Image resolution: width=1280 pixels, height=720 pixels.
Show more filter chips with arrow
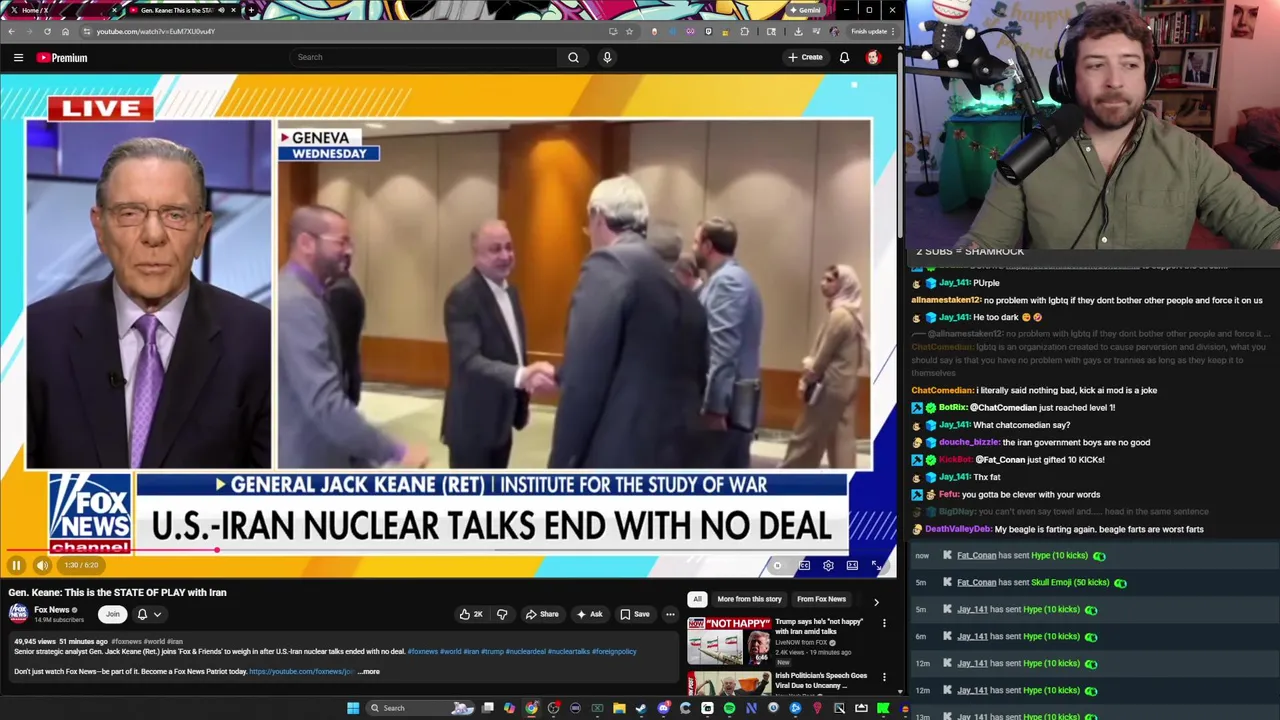pos(876,601)
